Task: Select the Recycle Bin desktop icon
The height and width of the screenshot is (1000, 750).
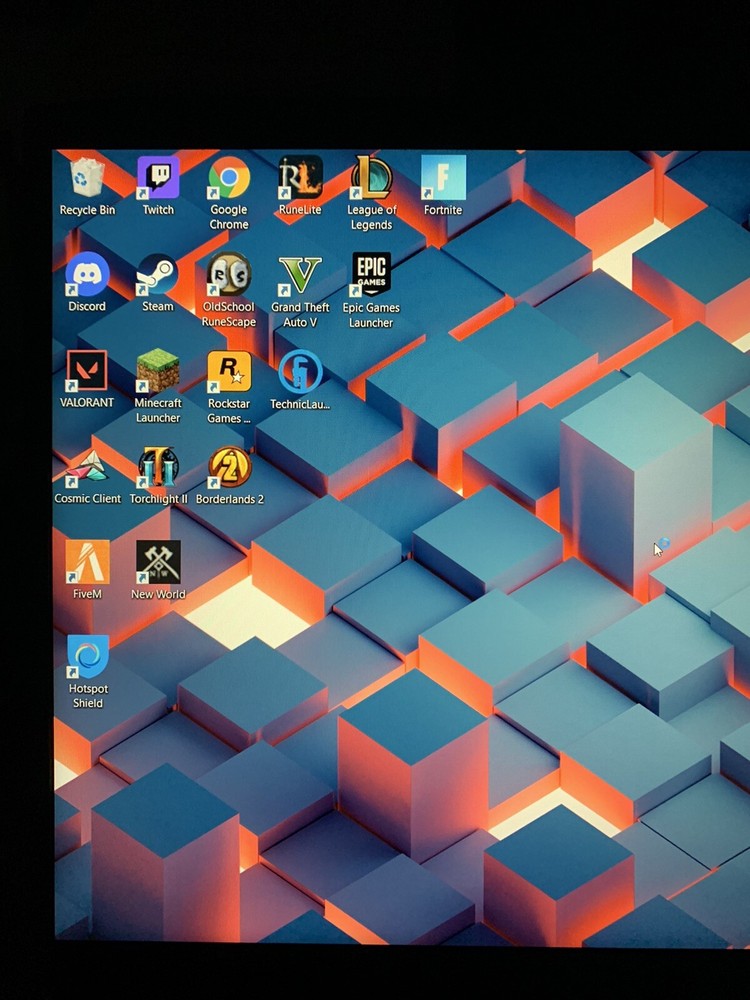Action: (x=87, y=179)
